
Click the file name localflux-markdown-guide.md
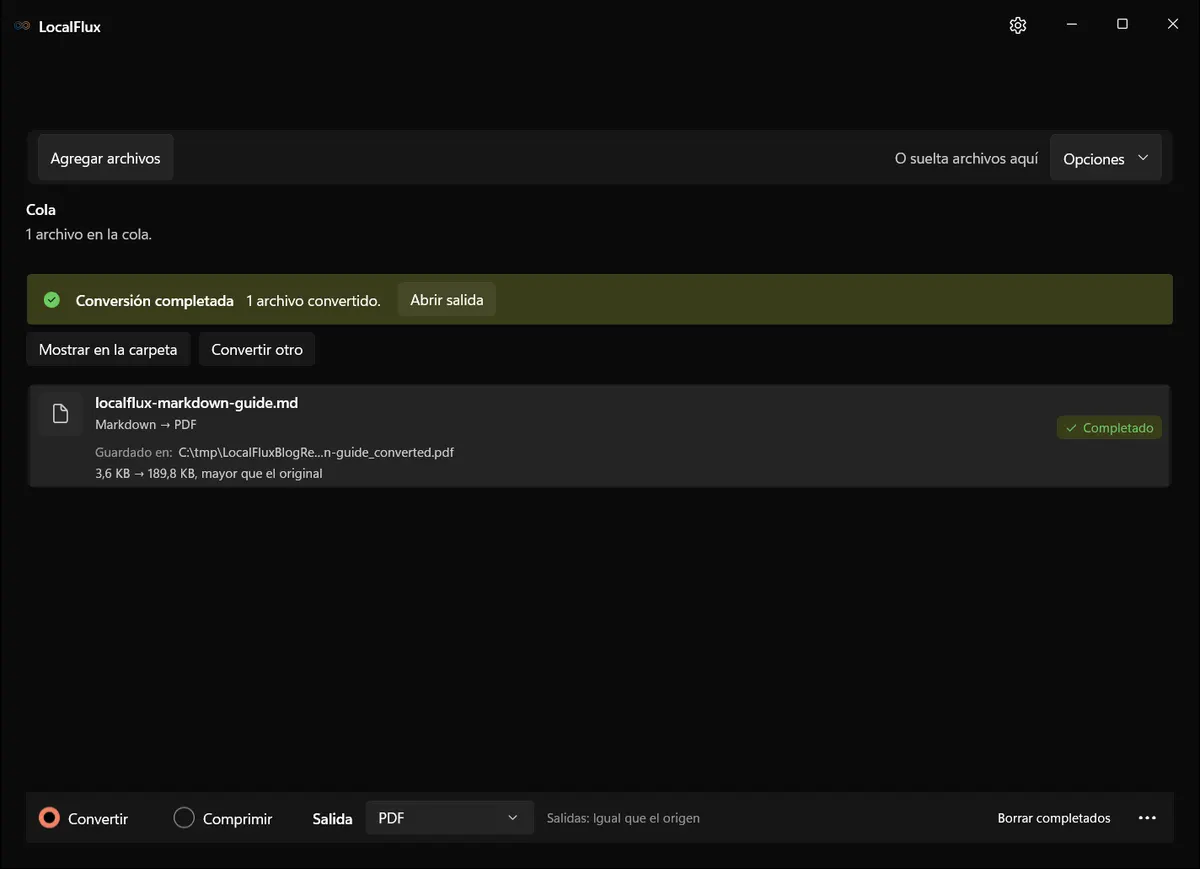coord(197,403)
